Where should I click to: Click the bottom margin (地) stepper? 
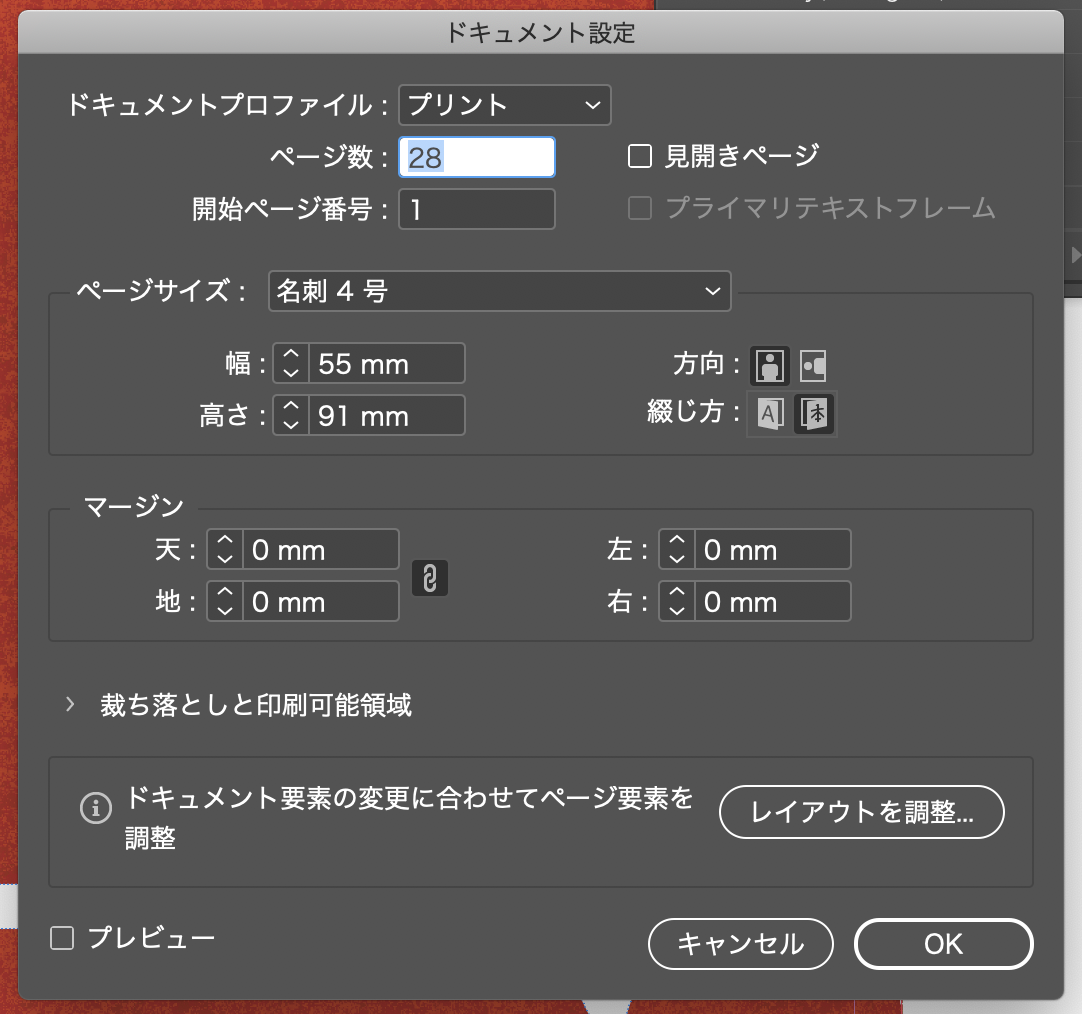coord(225,601)
